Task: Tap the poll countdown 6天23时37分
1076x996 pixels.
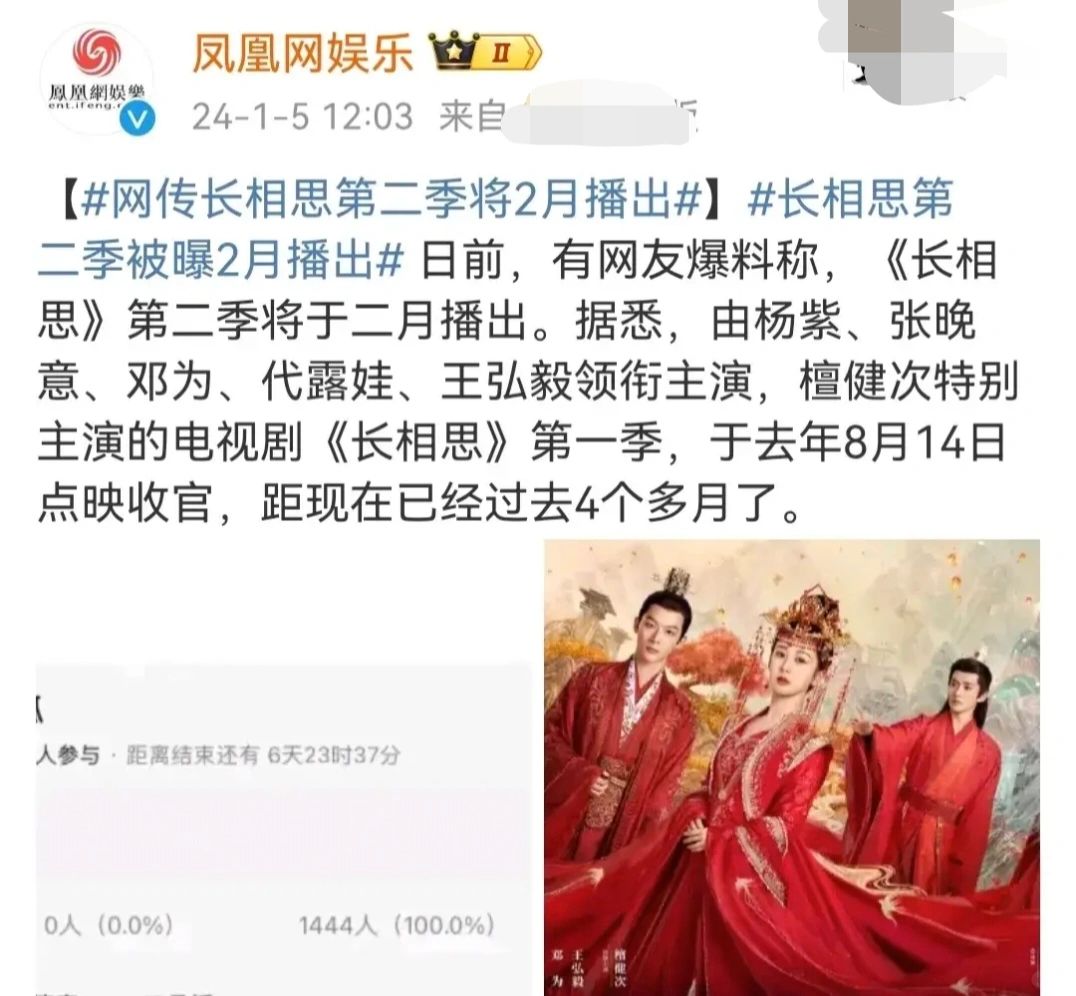Action: point(334,756)
